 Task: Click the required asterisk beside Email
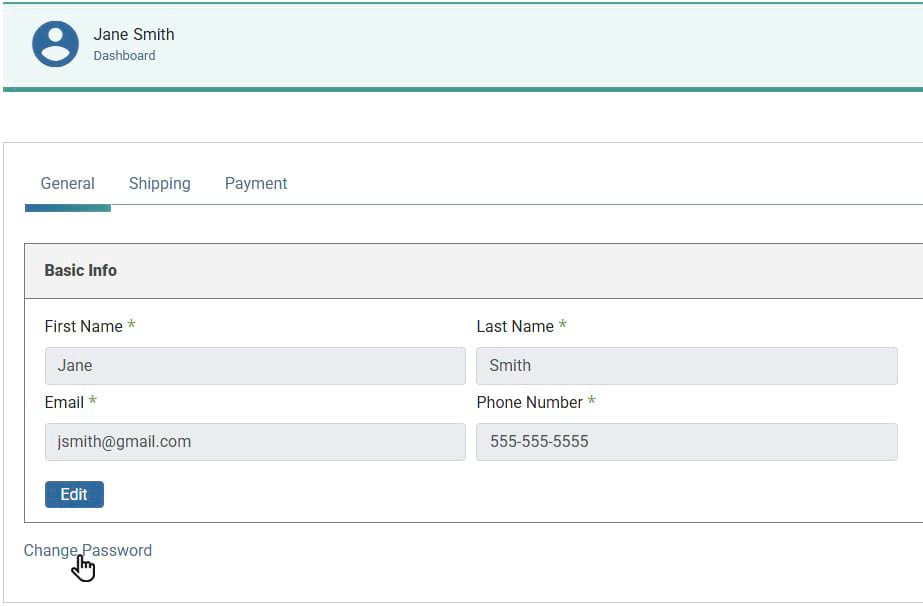[91, 402]
